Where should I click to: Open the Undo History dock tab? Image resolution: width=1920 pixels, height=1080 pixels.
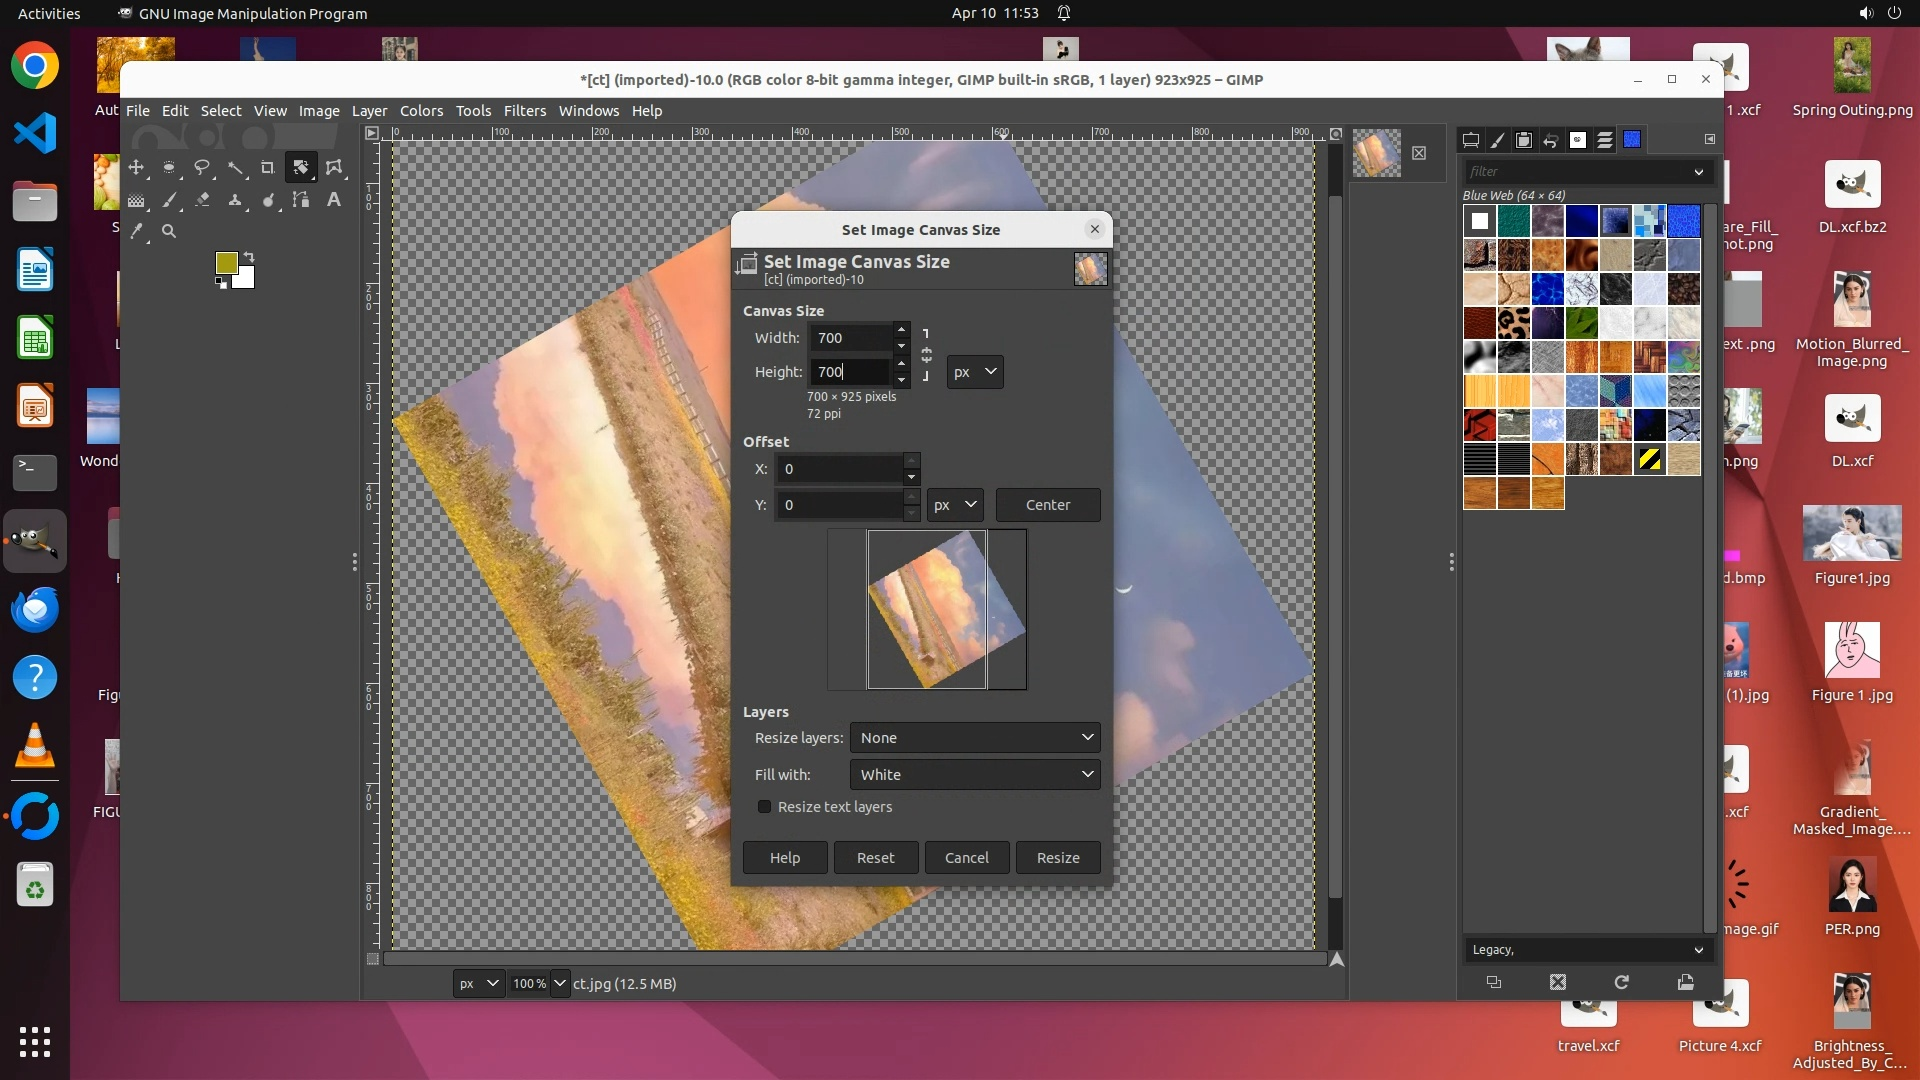tap(1550, 141)
